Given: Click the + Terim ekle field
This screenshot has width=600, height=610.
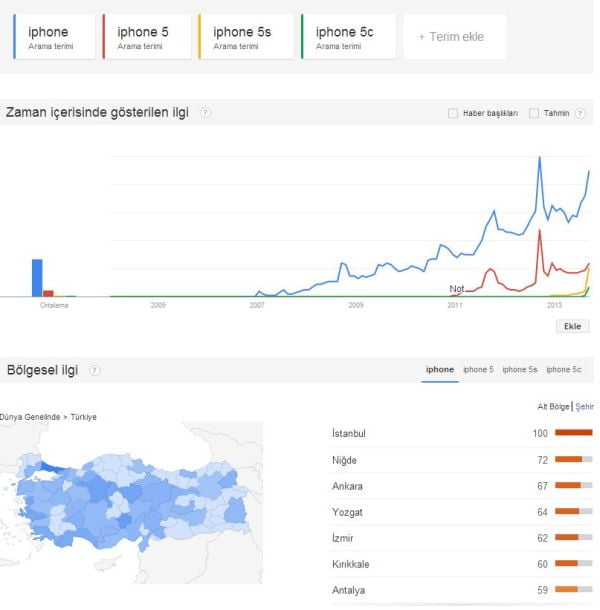Looking at the screenshot, I should (453, 37).
